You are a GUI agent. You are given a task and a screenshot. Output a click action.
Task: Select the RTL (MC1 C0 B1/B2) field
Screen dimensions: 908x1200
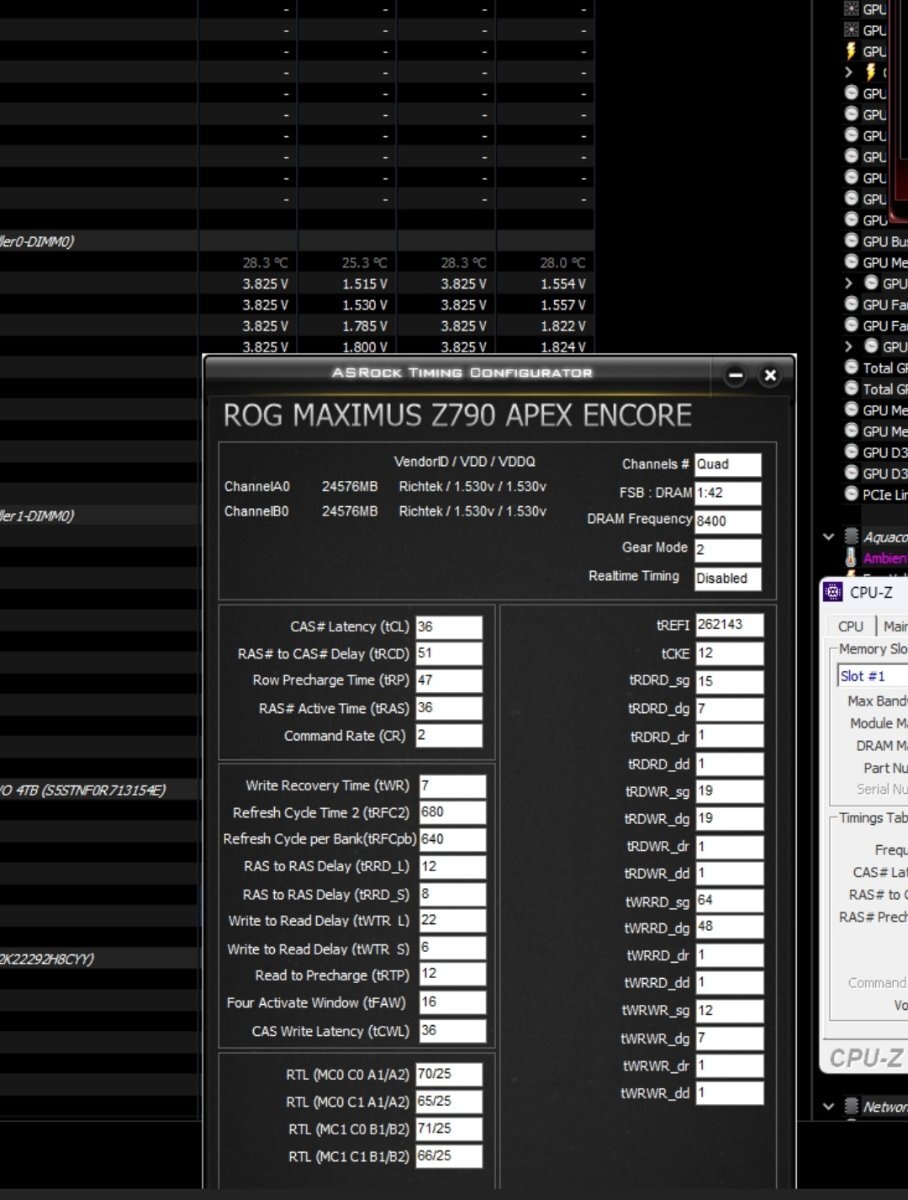pos(449,1129)
